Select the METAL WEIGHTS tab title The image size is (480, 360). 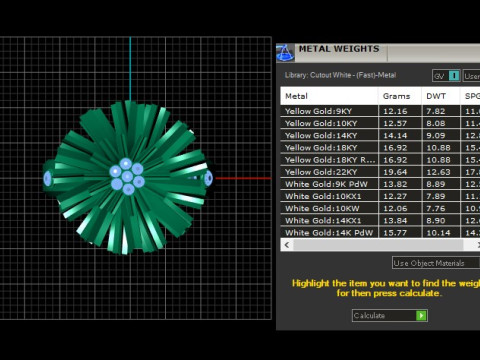(339, 49)
